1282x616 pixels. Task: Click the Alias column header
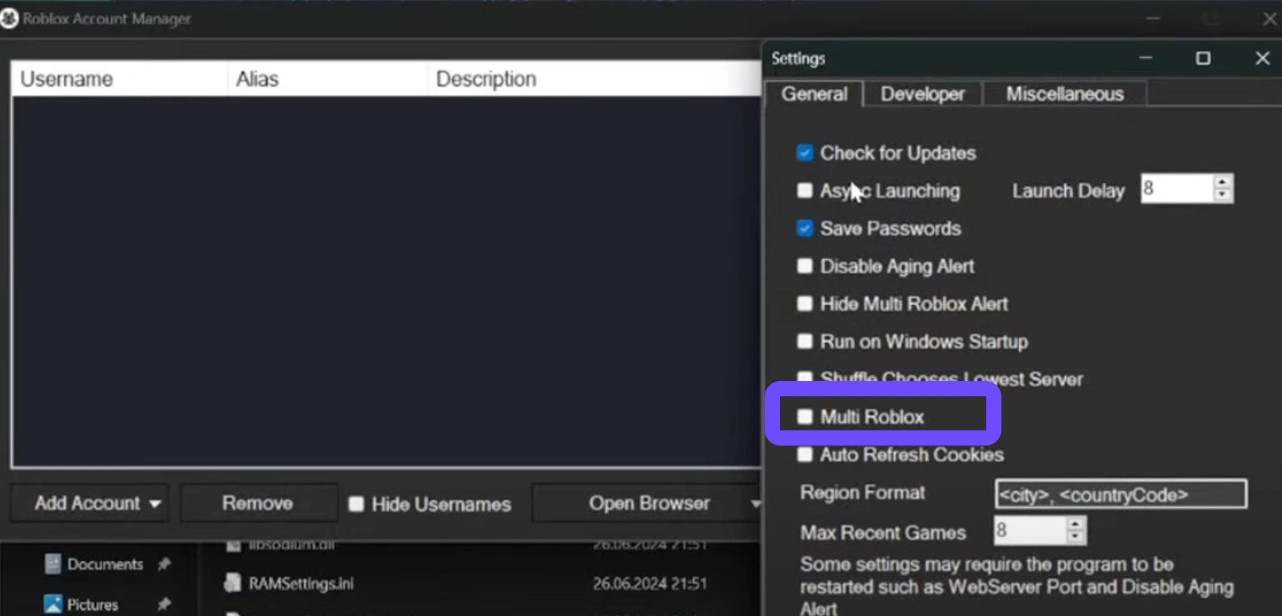pos(328,79)
